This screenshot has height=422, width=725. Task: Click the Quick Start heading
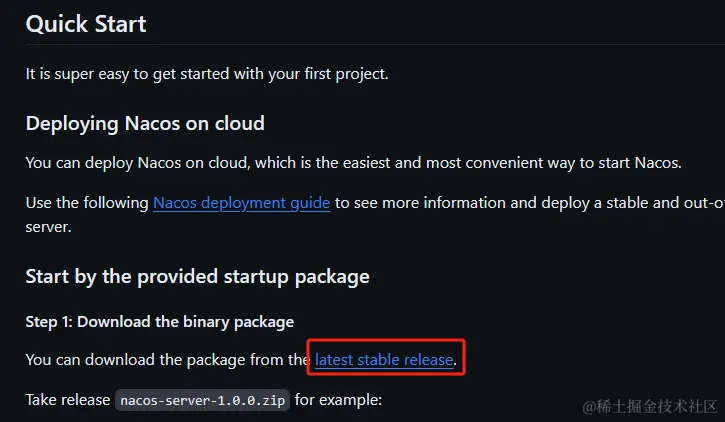point(86,24)
